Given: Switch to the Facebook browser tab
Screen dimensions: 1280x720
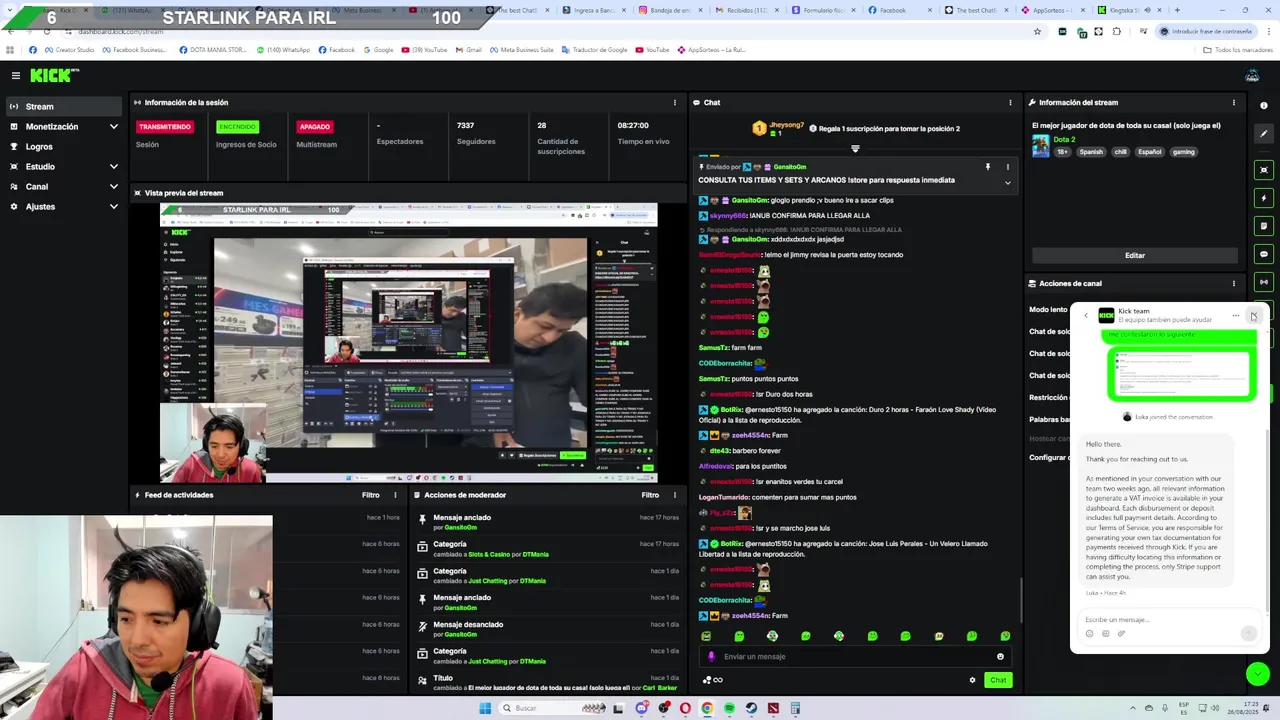Looking at the screenshot, I should point(900,10).
